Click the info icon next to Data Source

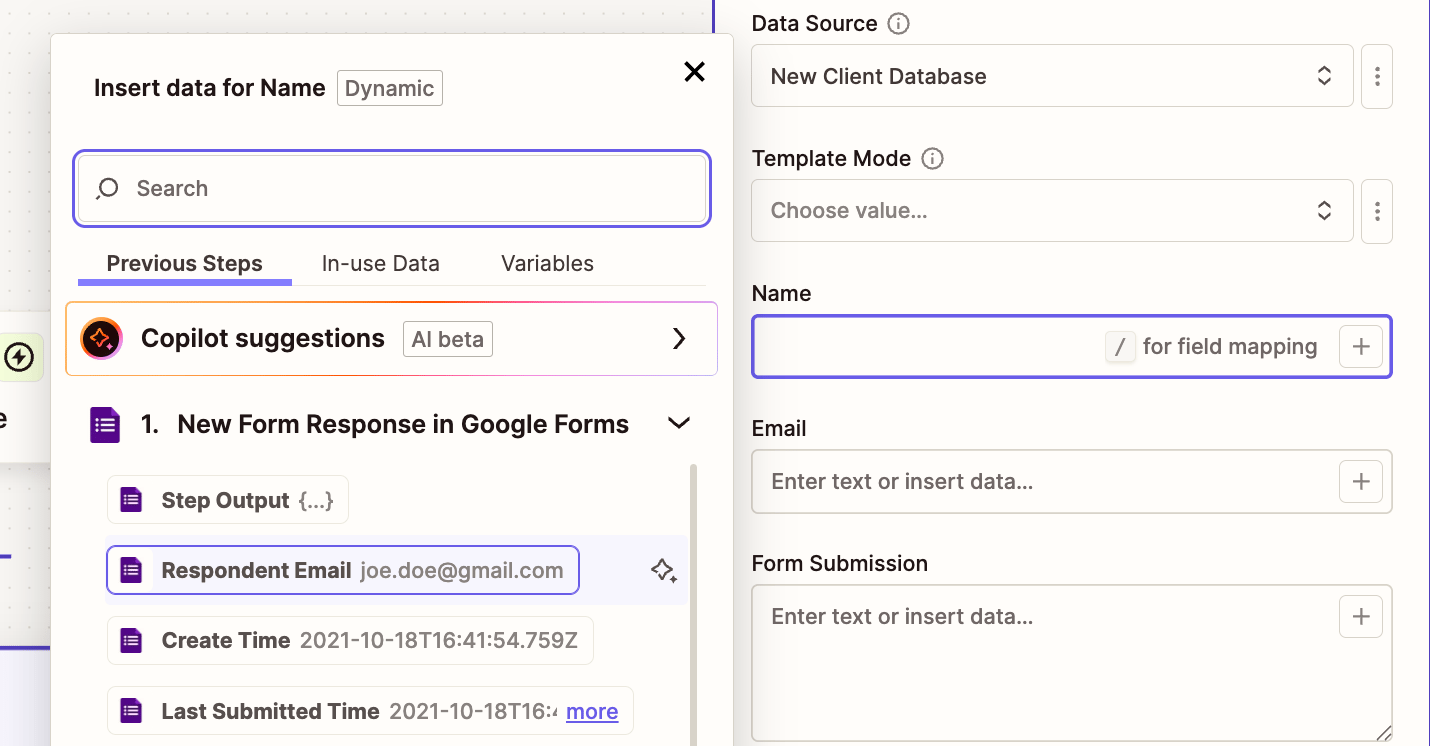(899, 23)
